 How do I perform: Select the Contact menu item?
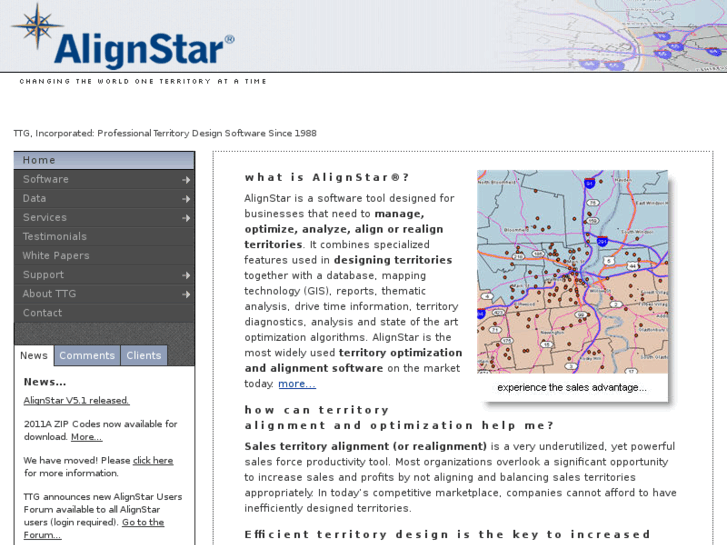tap(43, 313)
